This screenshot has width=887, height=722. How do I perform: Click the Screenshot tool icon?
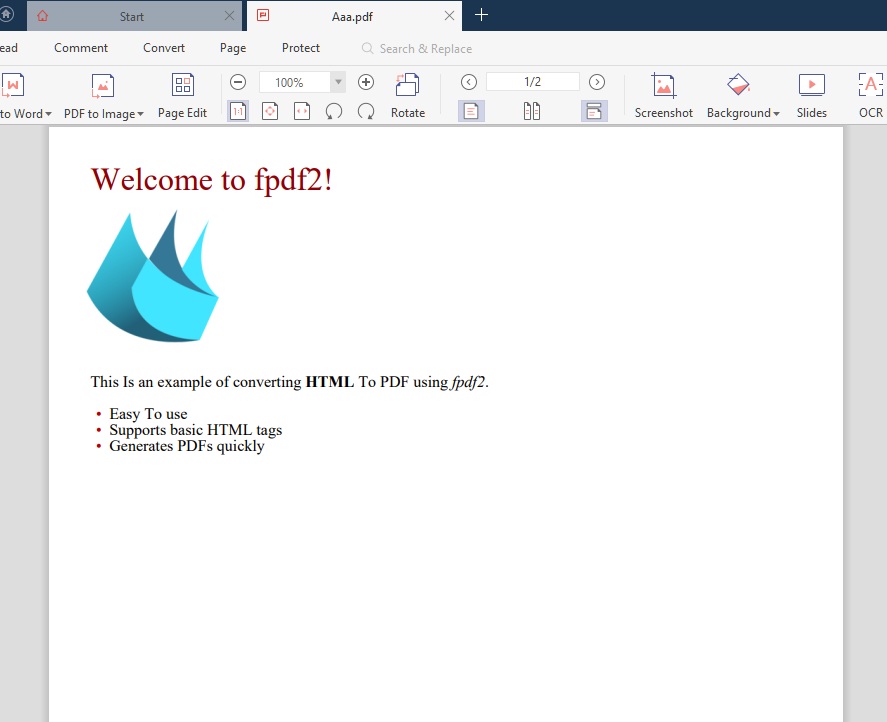pyautogui.click(x=663, y=85)
